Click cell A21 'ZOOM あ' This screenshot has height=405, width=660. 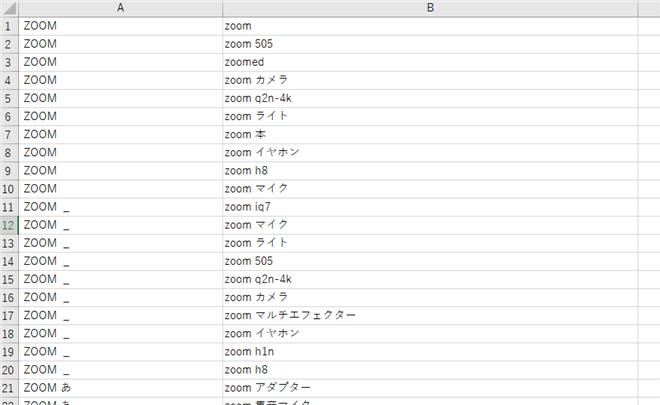[120, 388]
